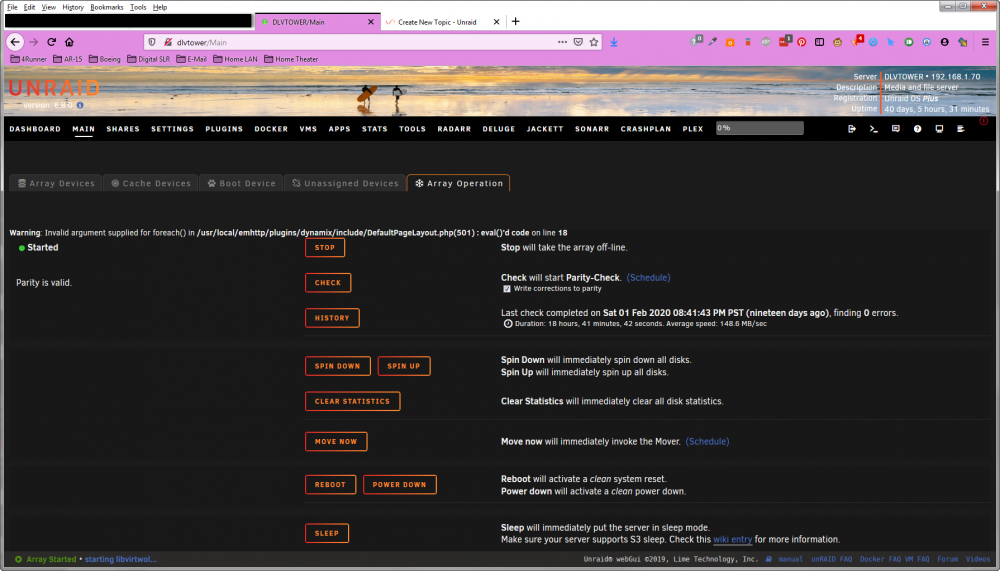
Task: Open the Firefox Bookmarks menu
Action: point(107,7)
